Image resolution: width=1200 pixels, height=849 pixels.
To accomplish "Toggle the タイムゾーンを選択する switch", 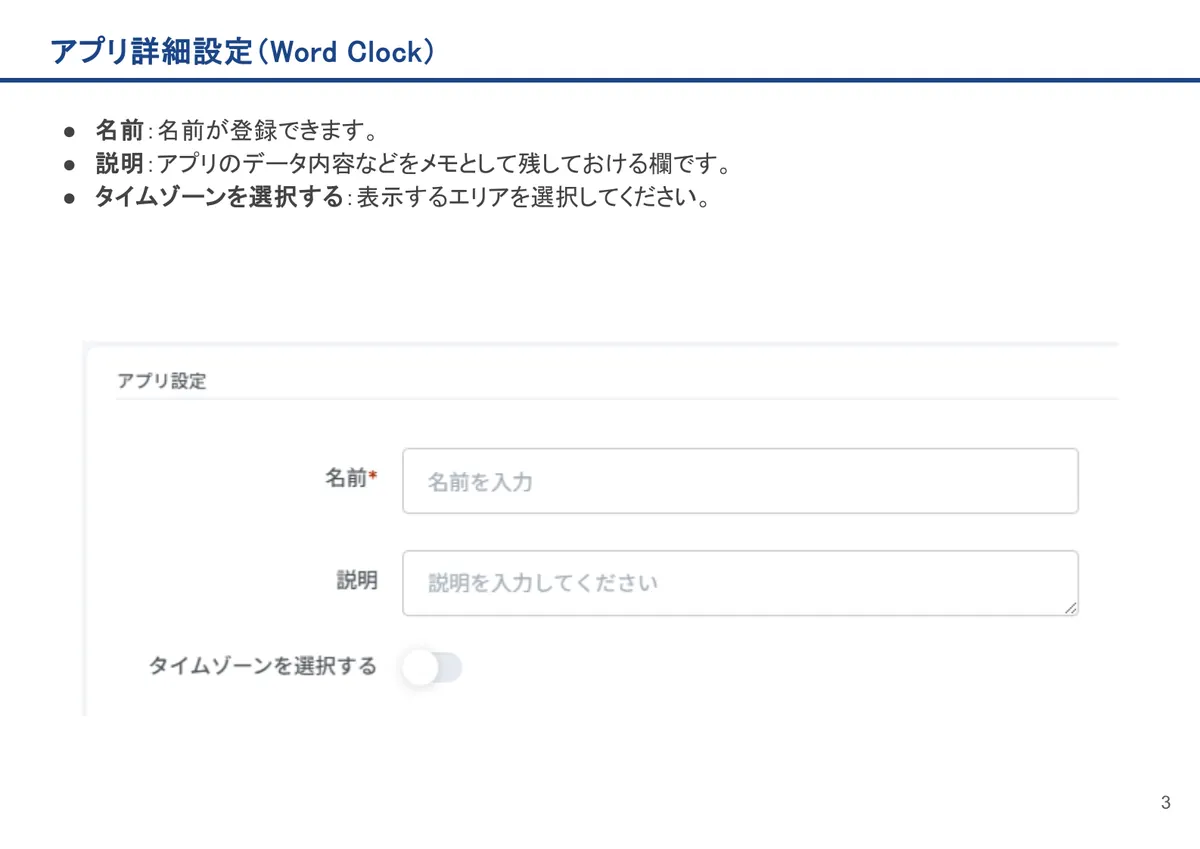I will pyautogui.click(x=431, y=667).
